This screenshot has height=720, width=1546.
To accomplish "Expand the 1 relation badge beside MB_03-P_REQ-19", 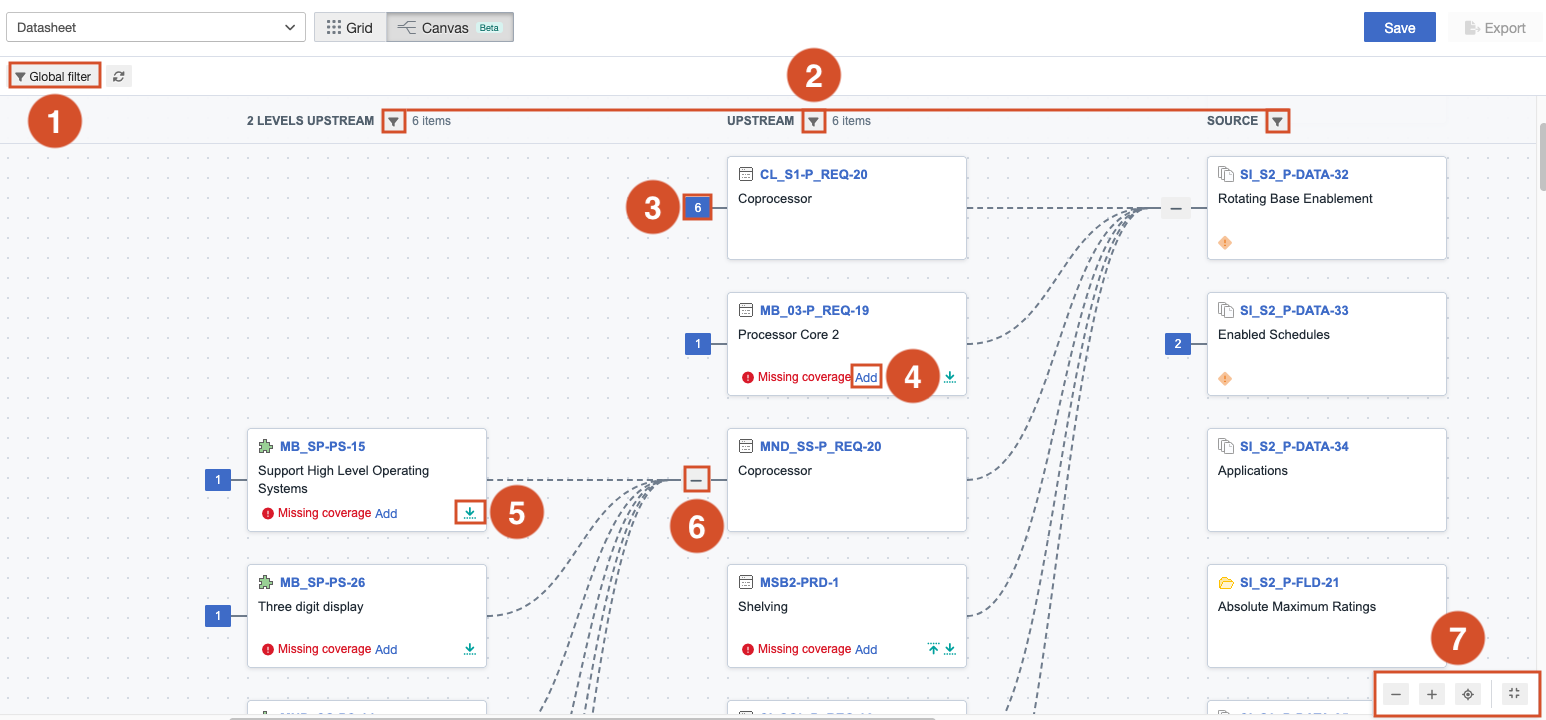I will point(697,344).
